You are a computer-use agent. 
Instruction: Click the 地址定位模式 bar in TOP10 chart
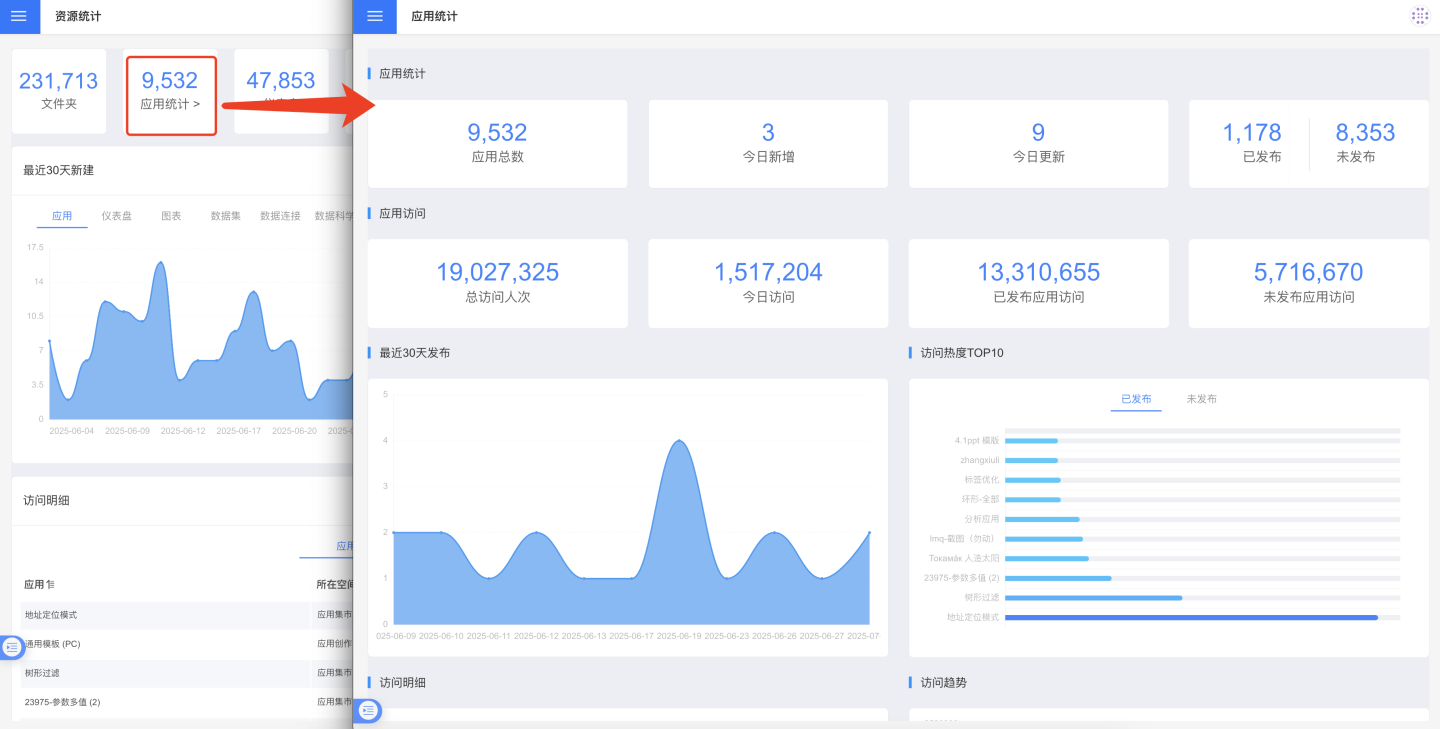pos(1190,617)
